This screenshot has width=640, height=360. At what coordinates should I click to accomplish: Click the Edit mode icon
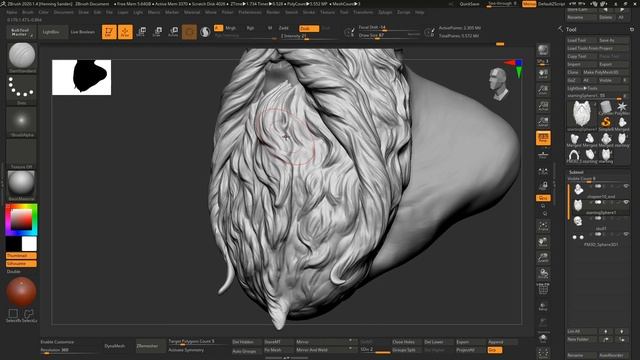click(109, 32)
